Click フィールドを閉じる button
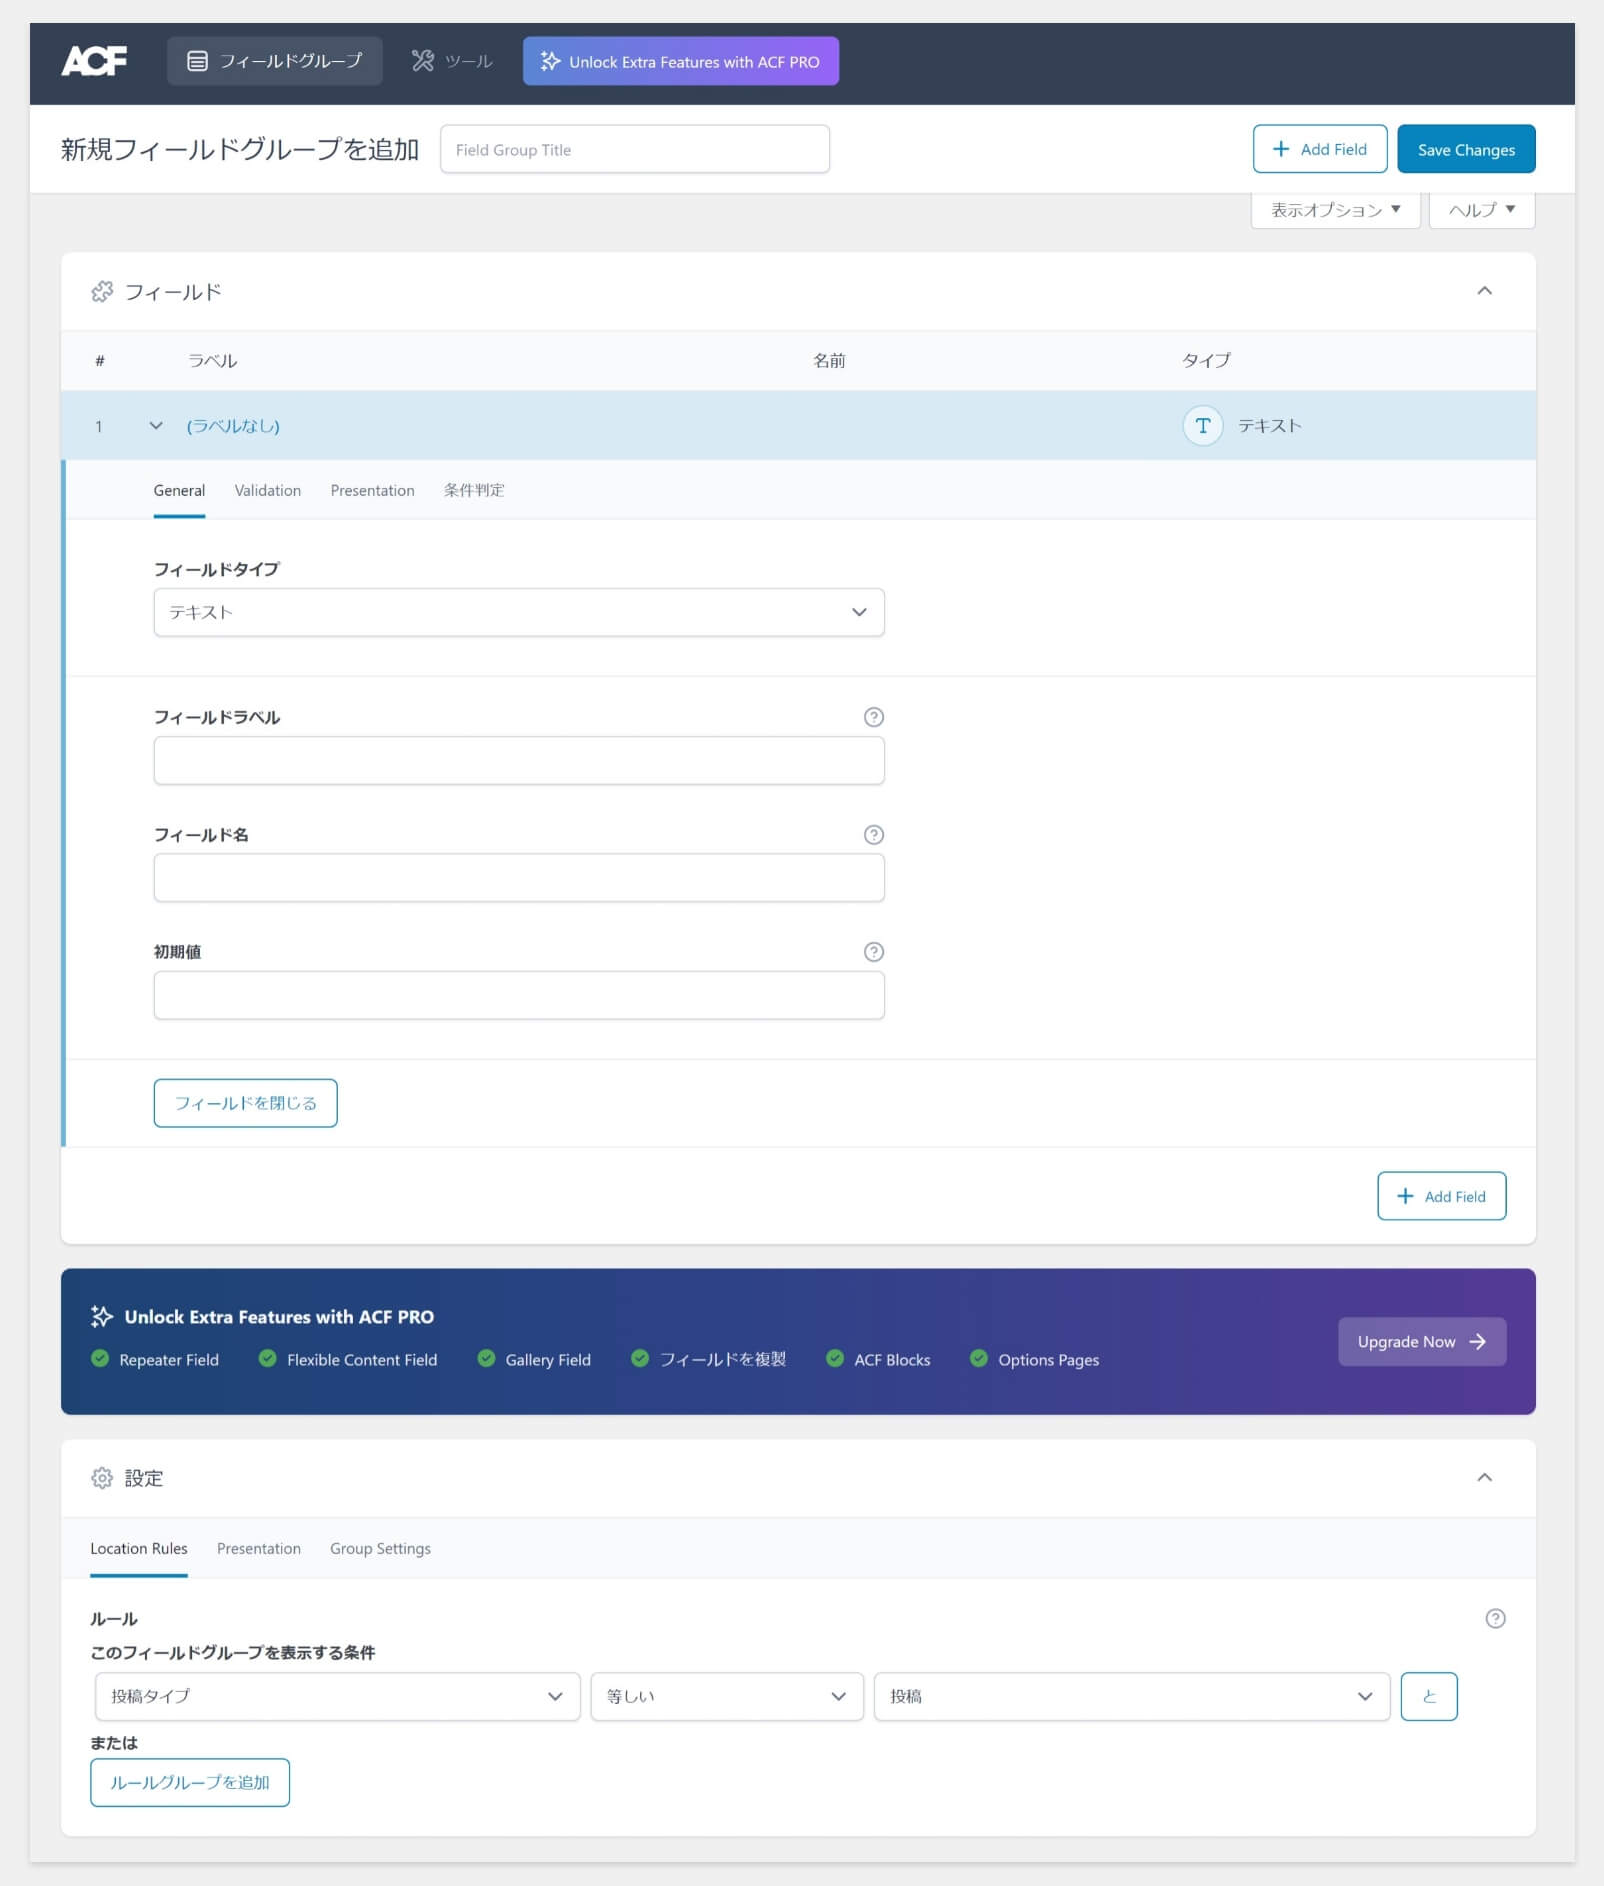The image size is (1604, 1886). pos(245,1103)
